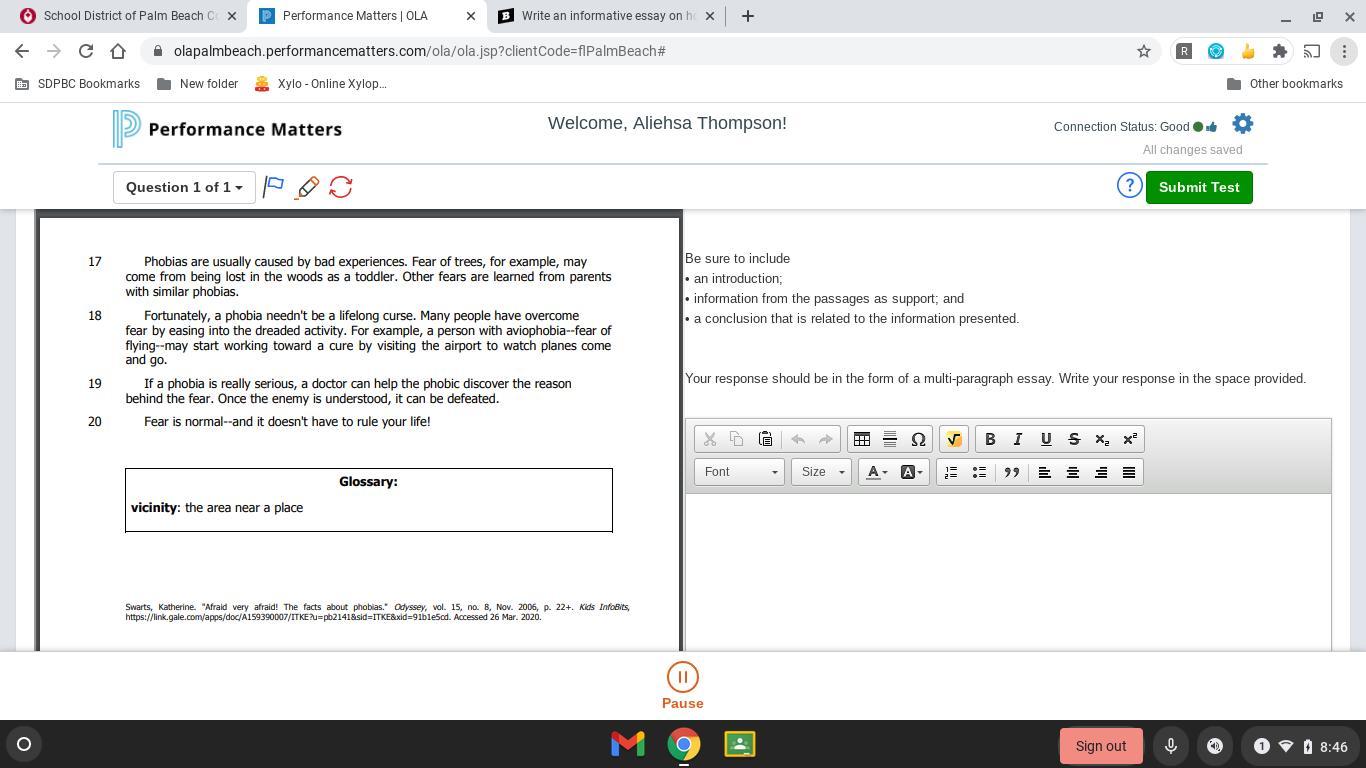
Task: Apply block quote formatting
Action: point(1012,472)
